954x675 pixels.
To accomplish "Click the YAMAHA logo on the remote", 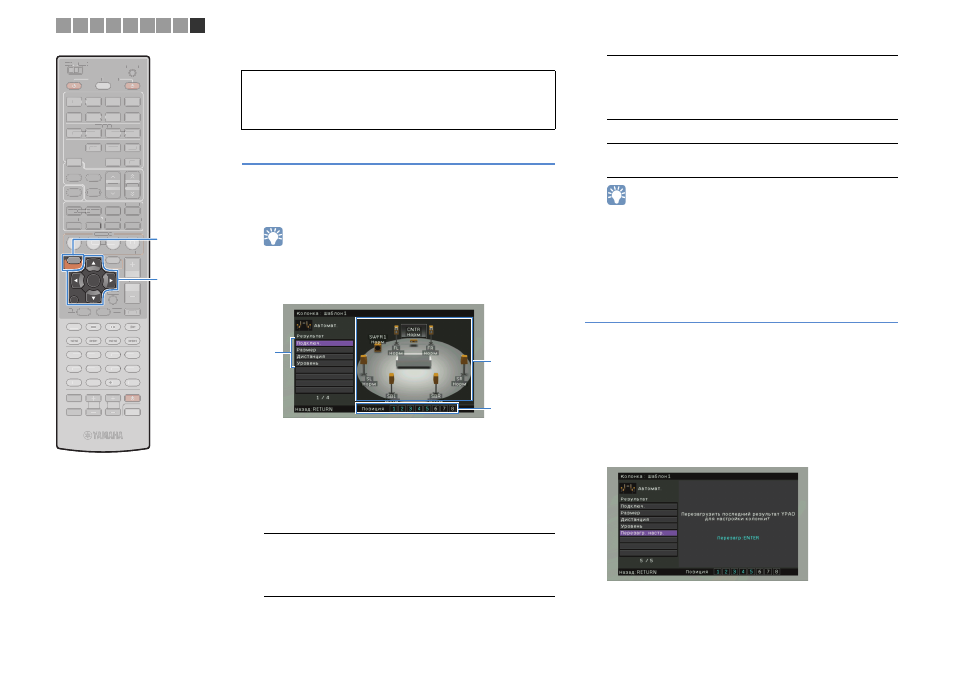I will (103, 435).
